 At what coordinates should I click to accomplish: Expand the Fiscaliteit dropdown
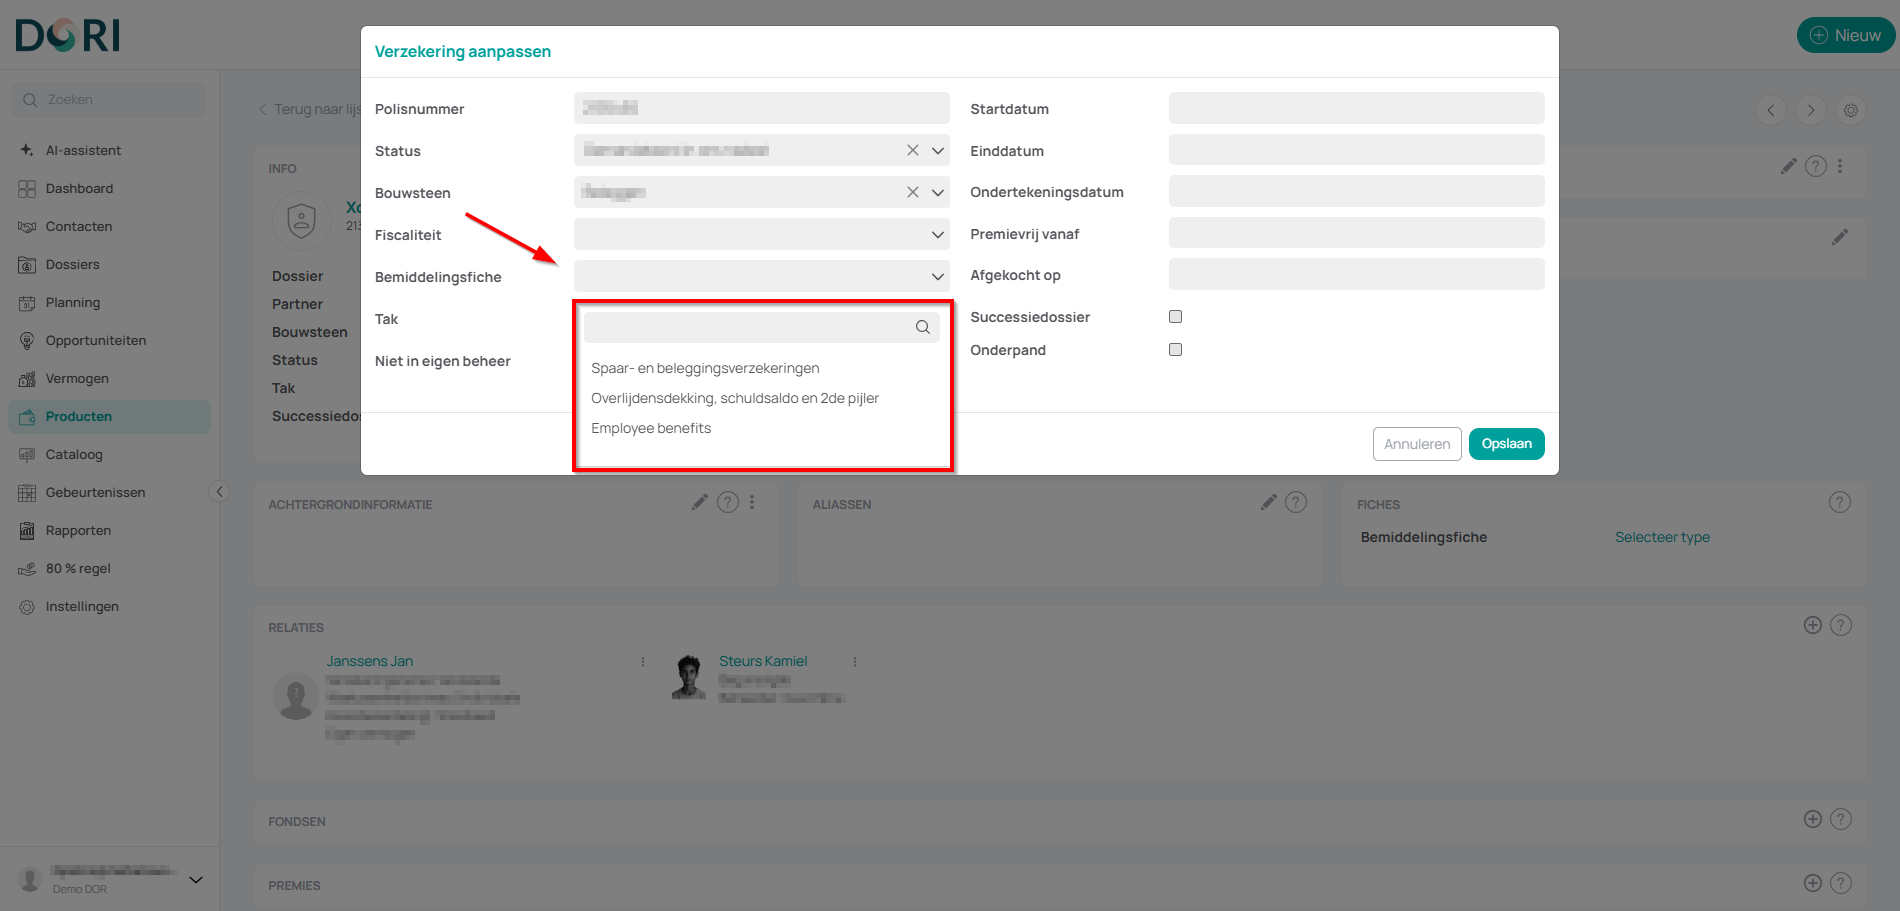click(937, 235)
